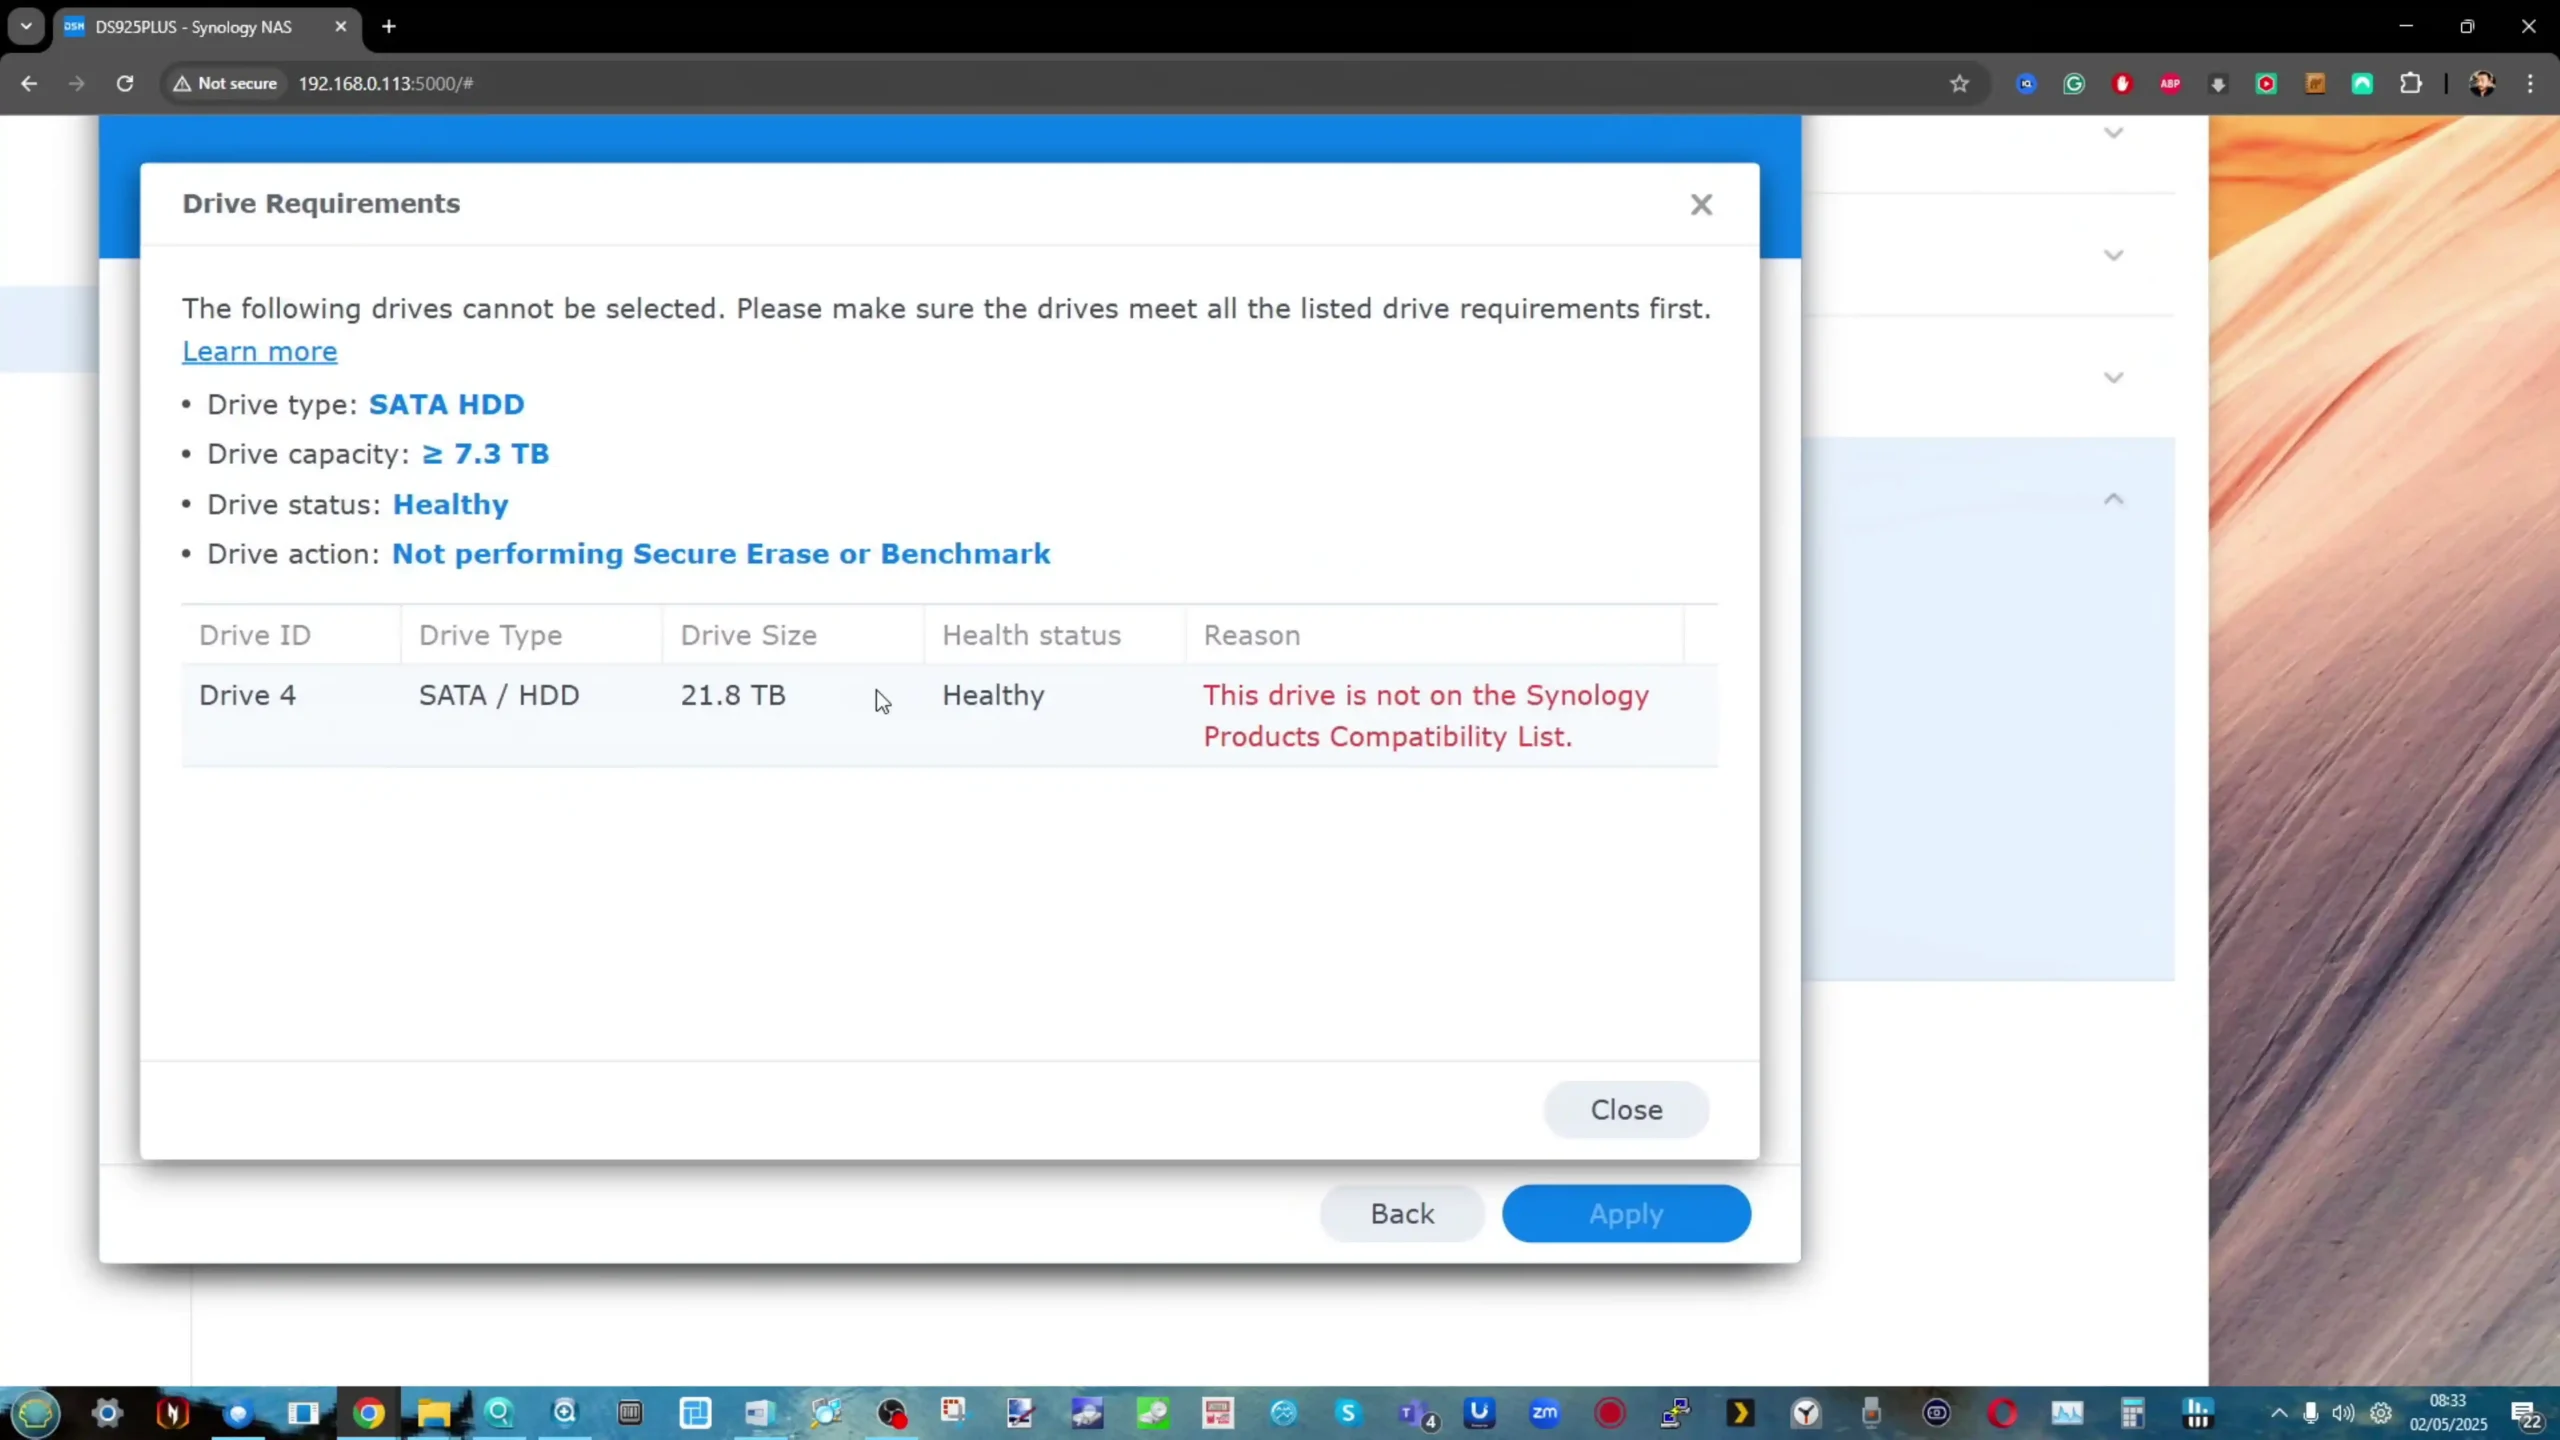The height and width of the screenshot is (1440, 2560).
Task: Open the Settings gear in taskbar
Action: point(107,1413)
